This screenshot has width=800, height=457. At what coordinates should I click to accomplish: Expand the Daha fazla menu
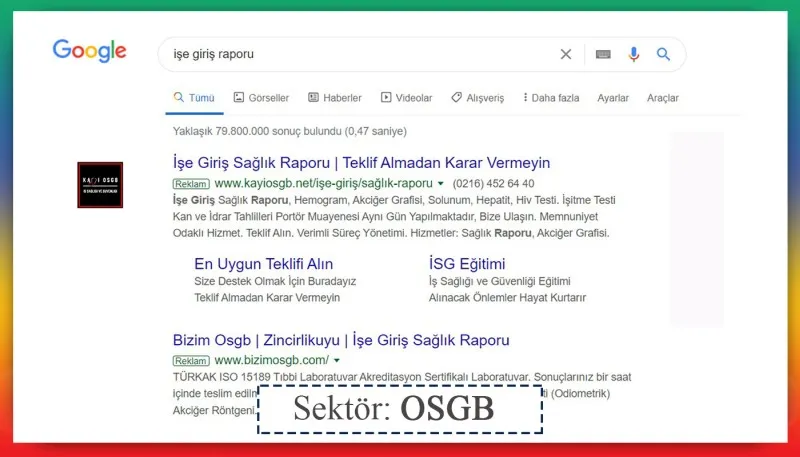point(551,97)
